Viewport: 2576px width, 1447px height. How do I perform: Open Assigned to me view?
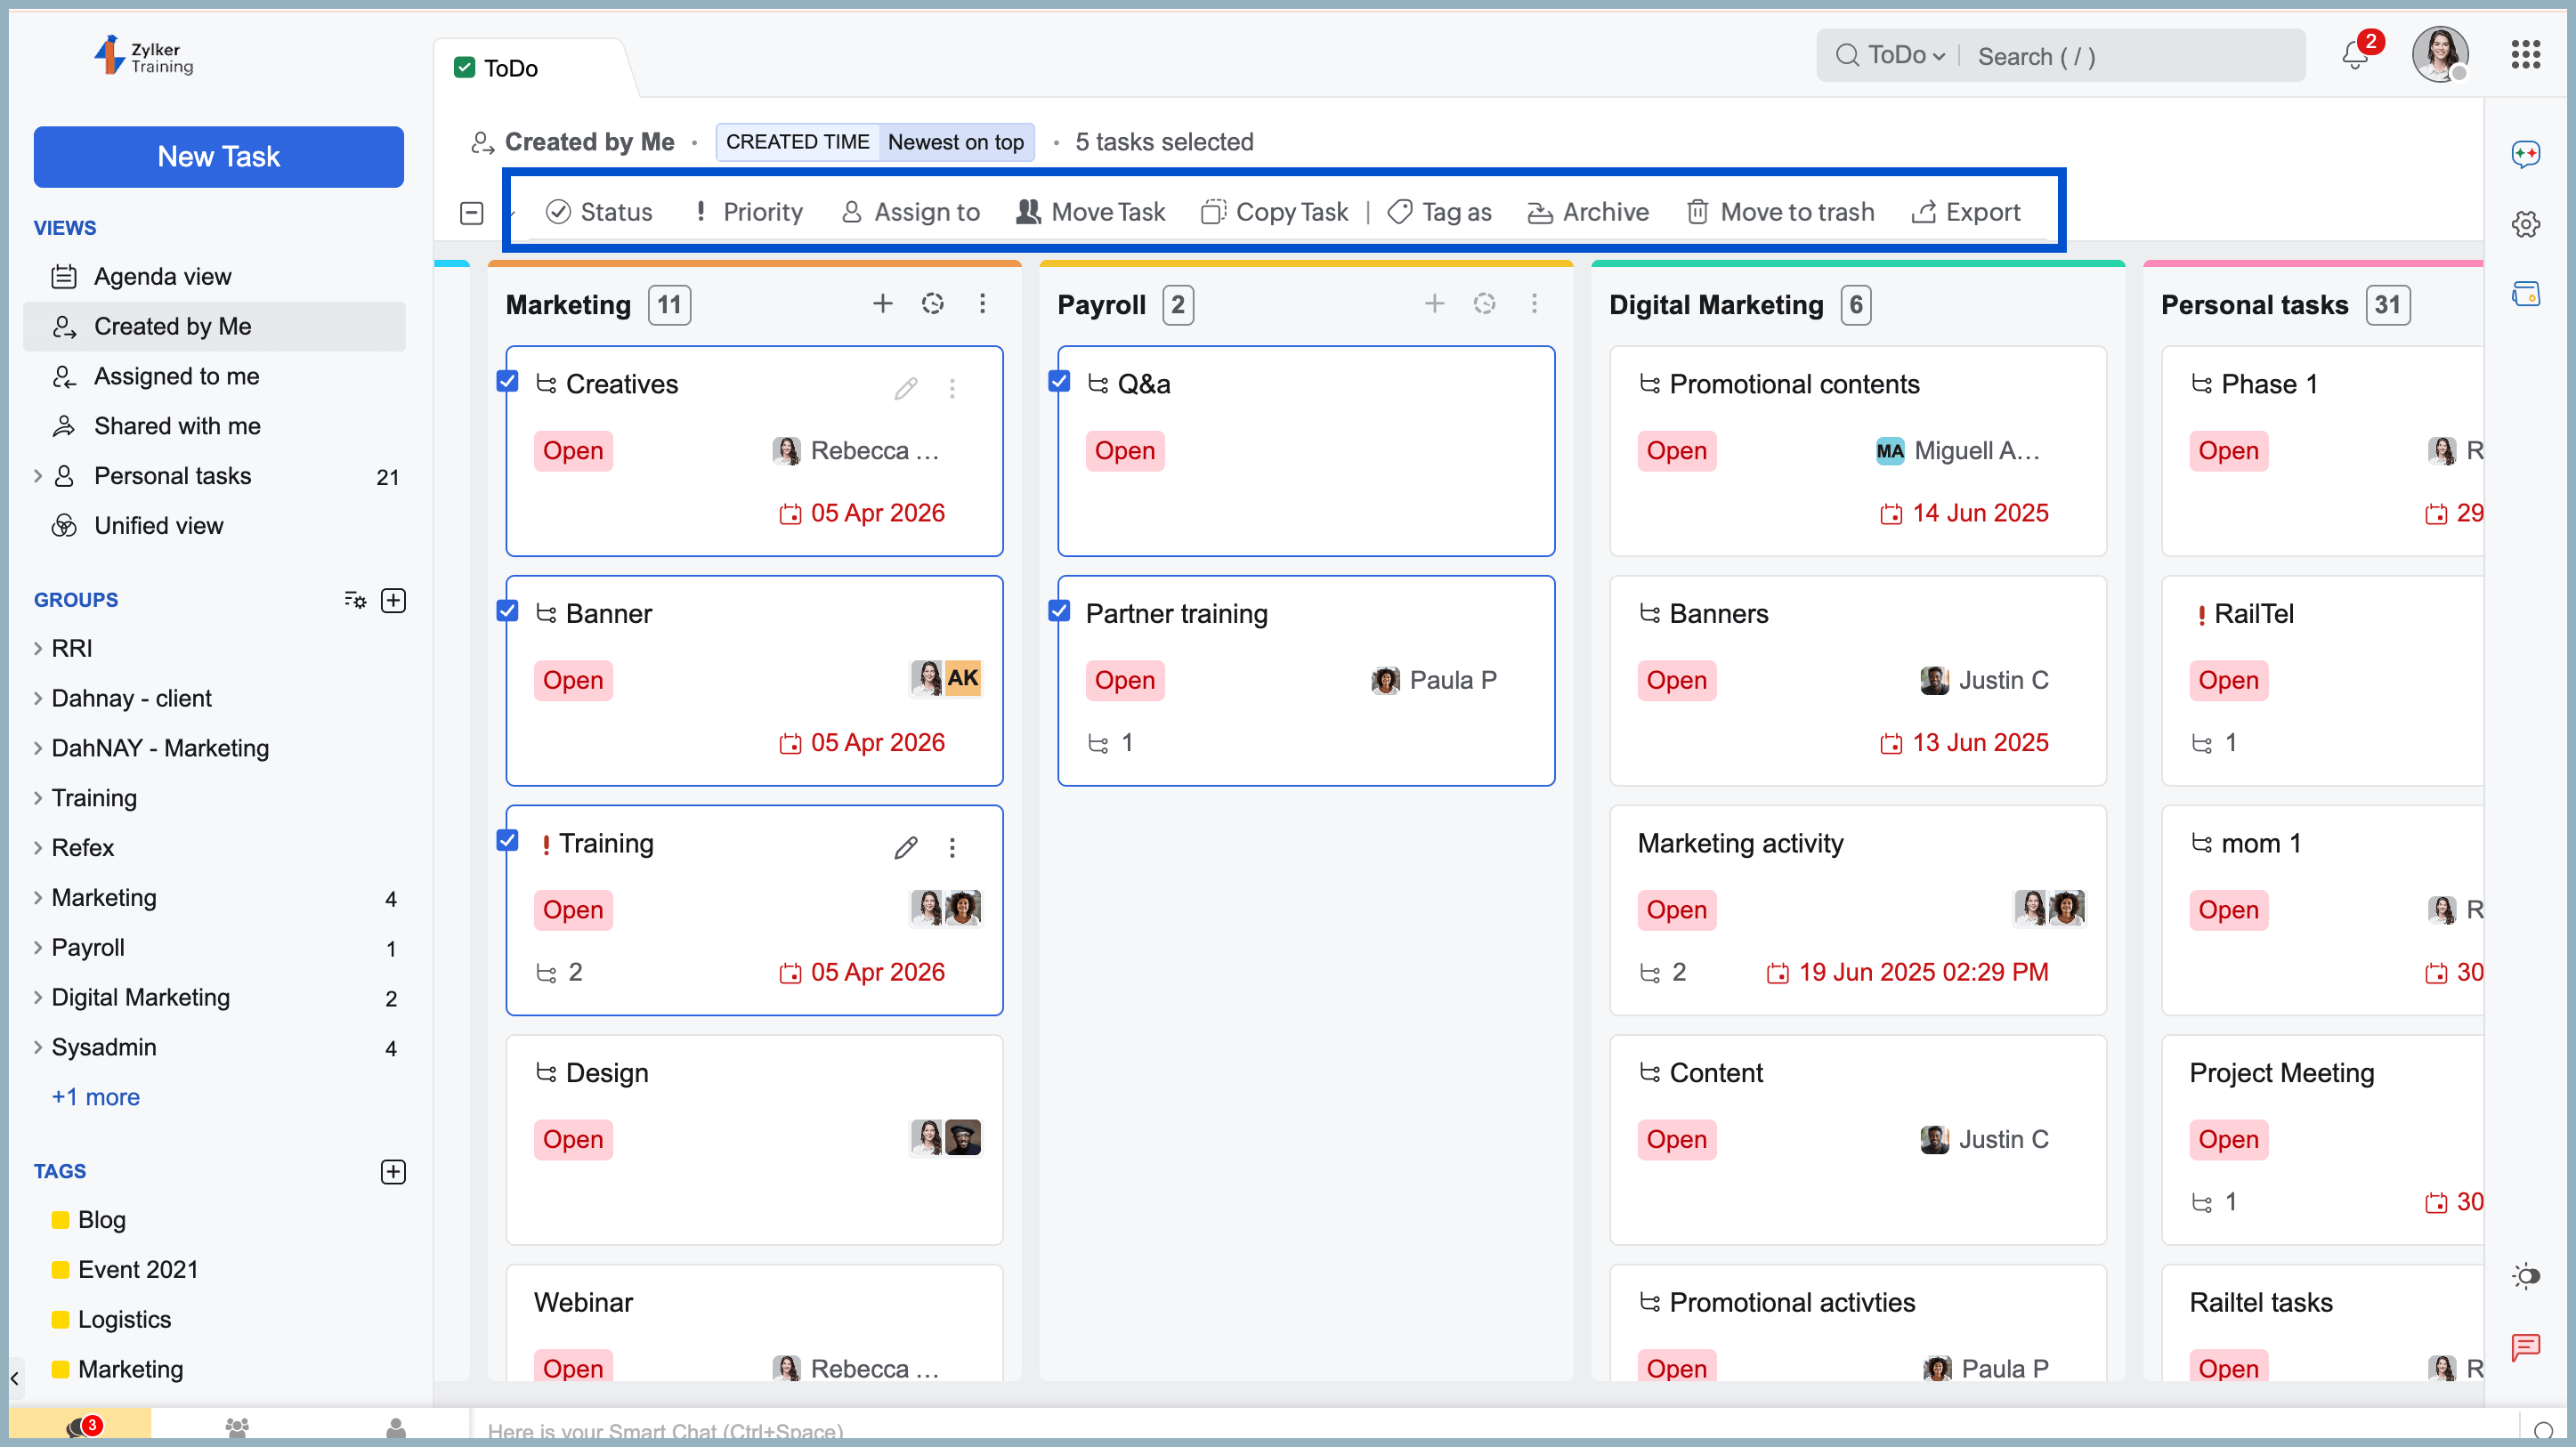click(214, 376)
